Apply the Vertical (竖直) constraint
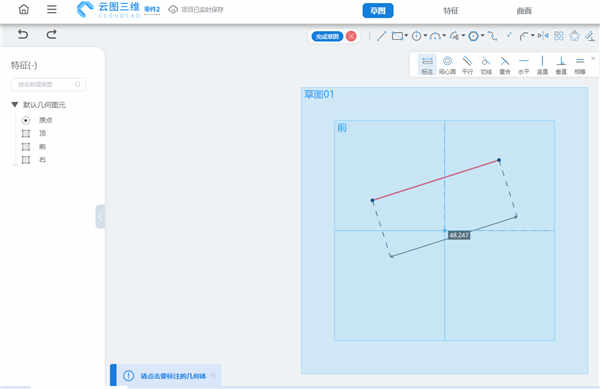Screen dimensions: 600x389 (542, 65)
